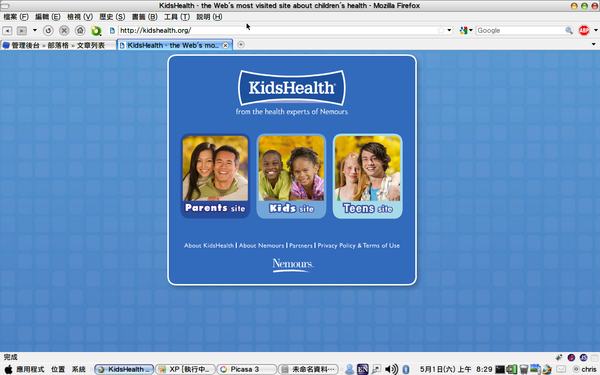Open the Partners link
Screen dimensions: 600x375
(301, 246)
